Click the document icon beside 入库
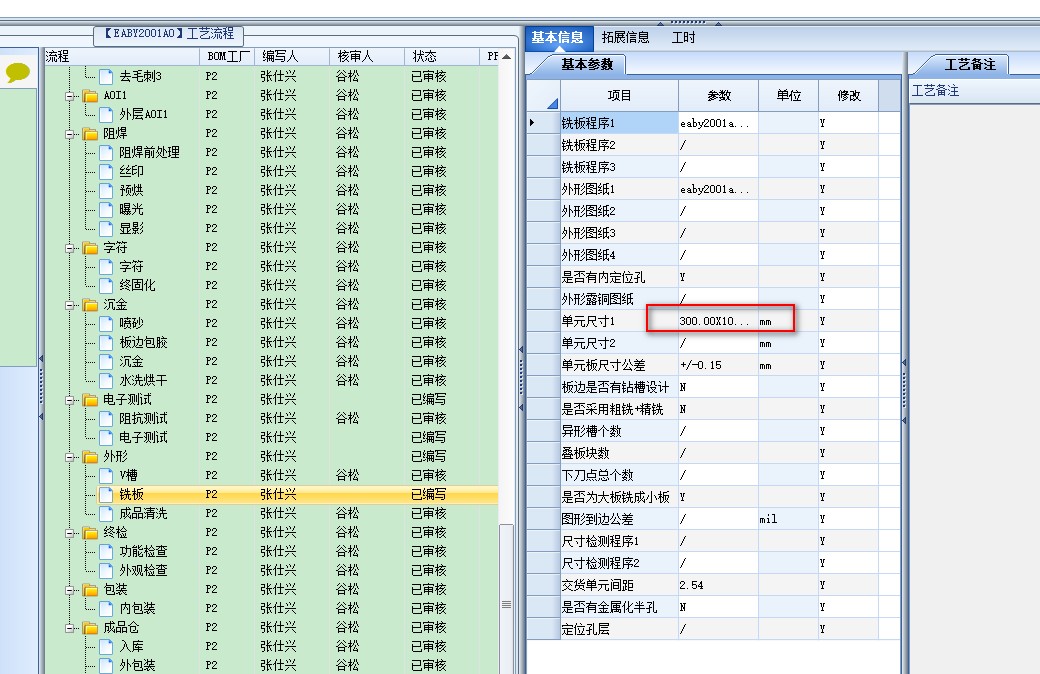1040x674 pixels. pyautogui.click(x=106, y=647)
